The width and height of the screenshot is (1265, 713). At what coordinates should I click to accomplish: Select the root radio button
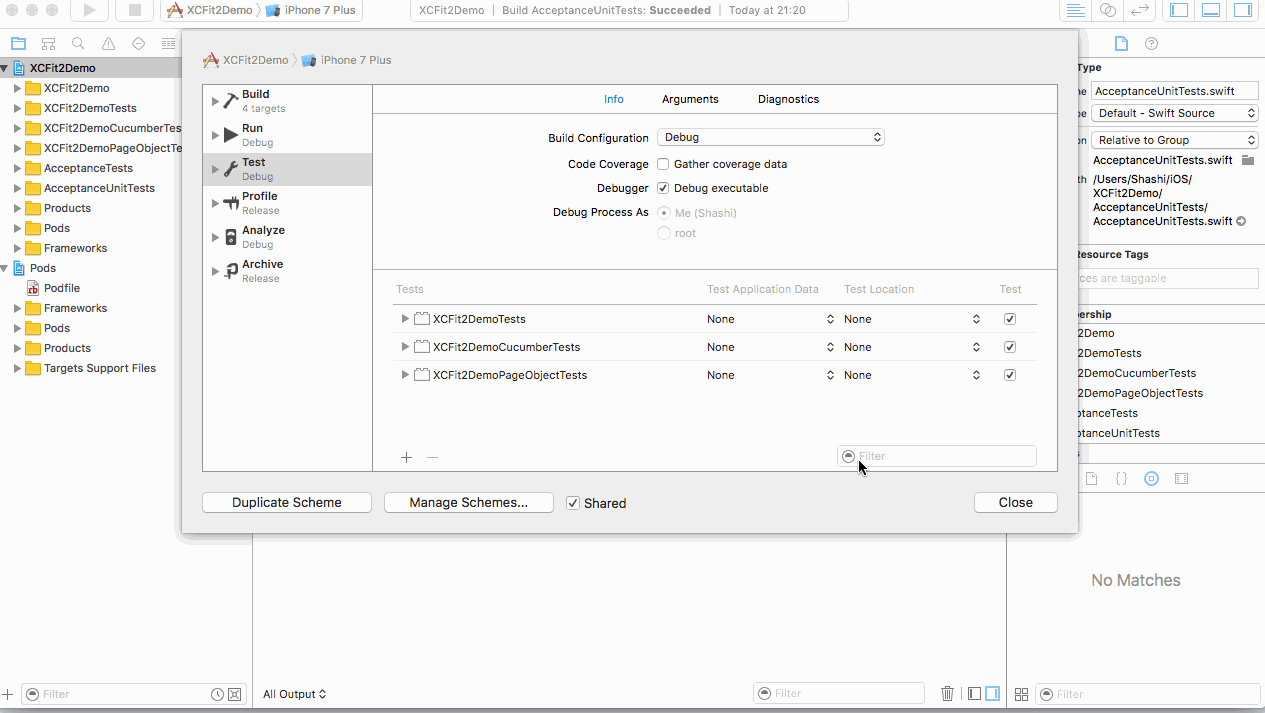pyautogui.click(x=664, y=233)
